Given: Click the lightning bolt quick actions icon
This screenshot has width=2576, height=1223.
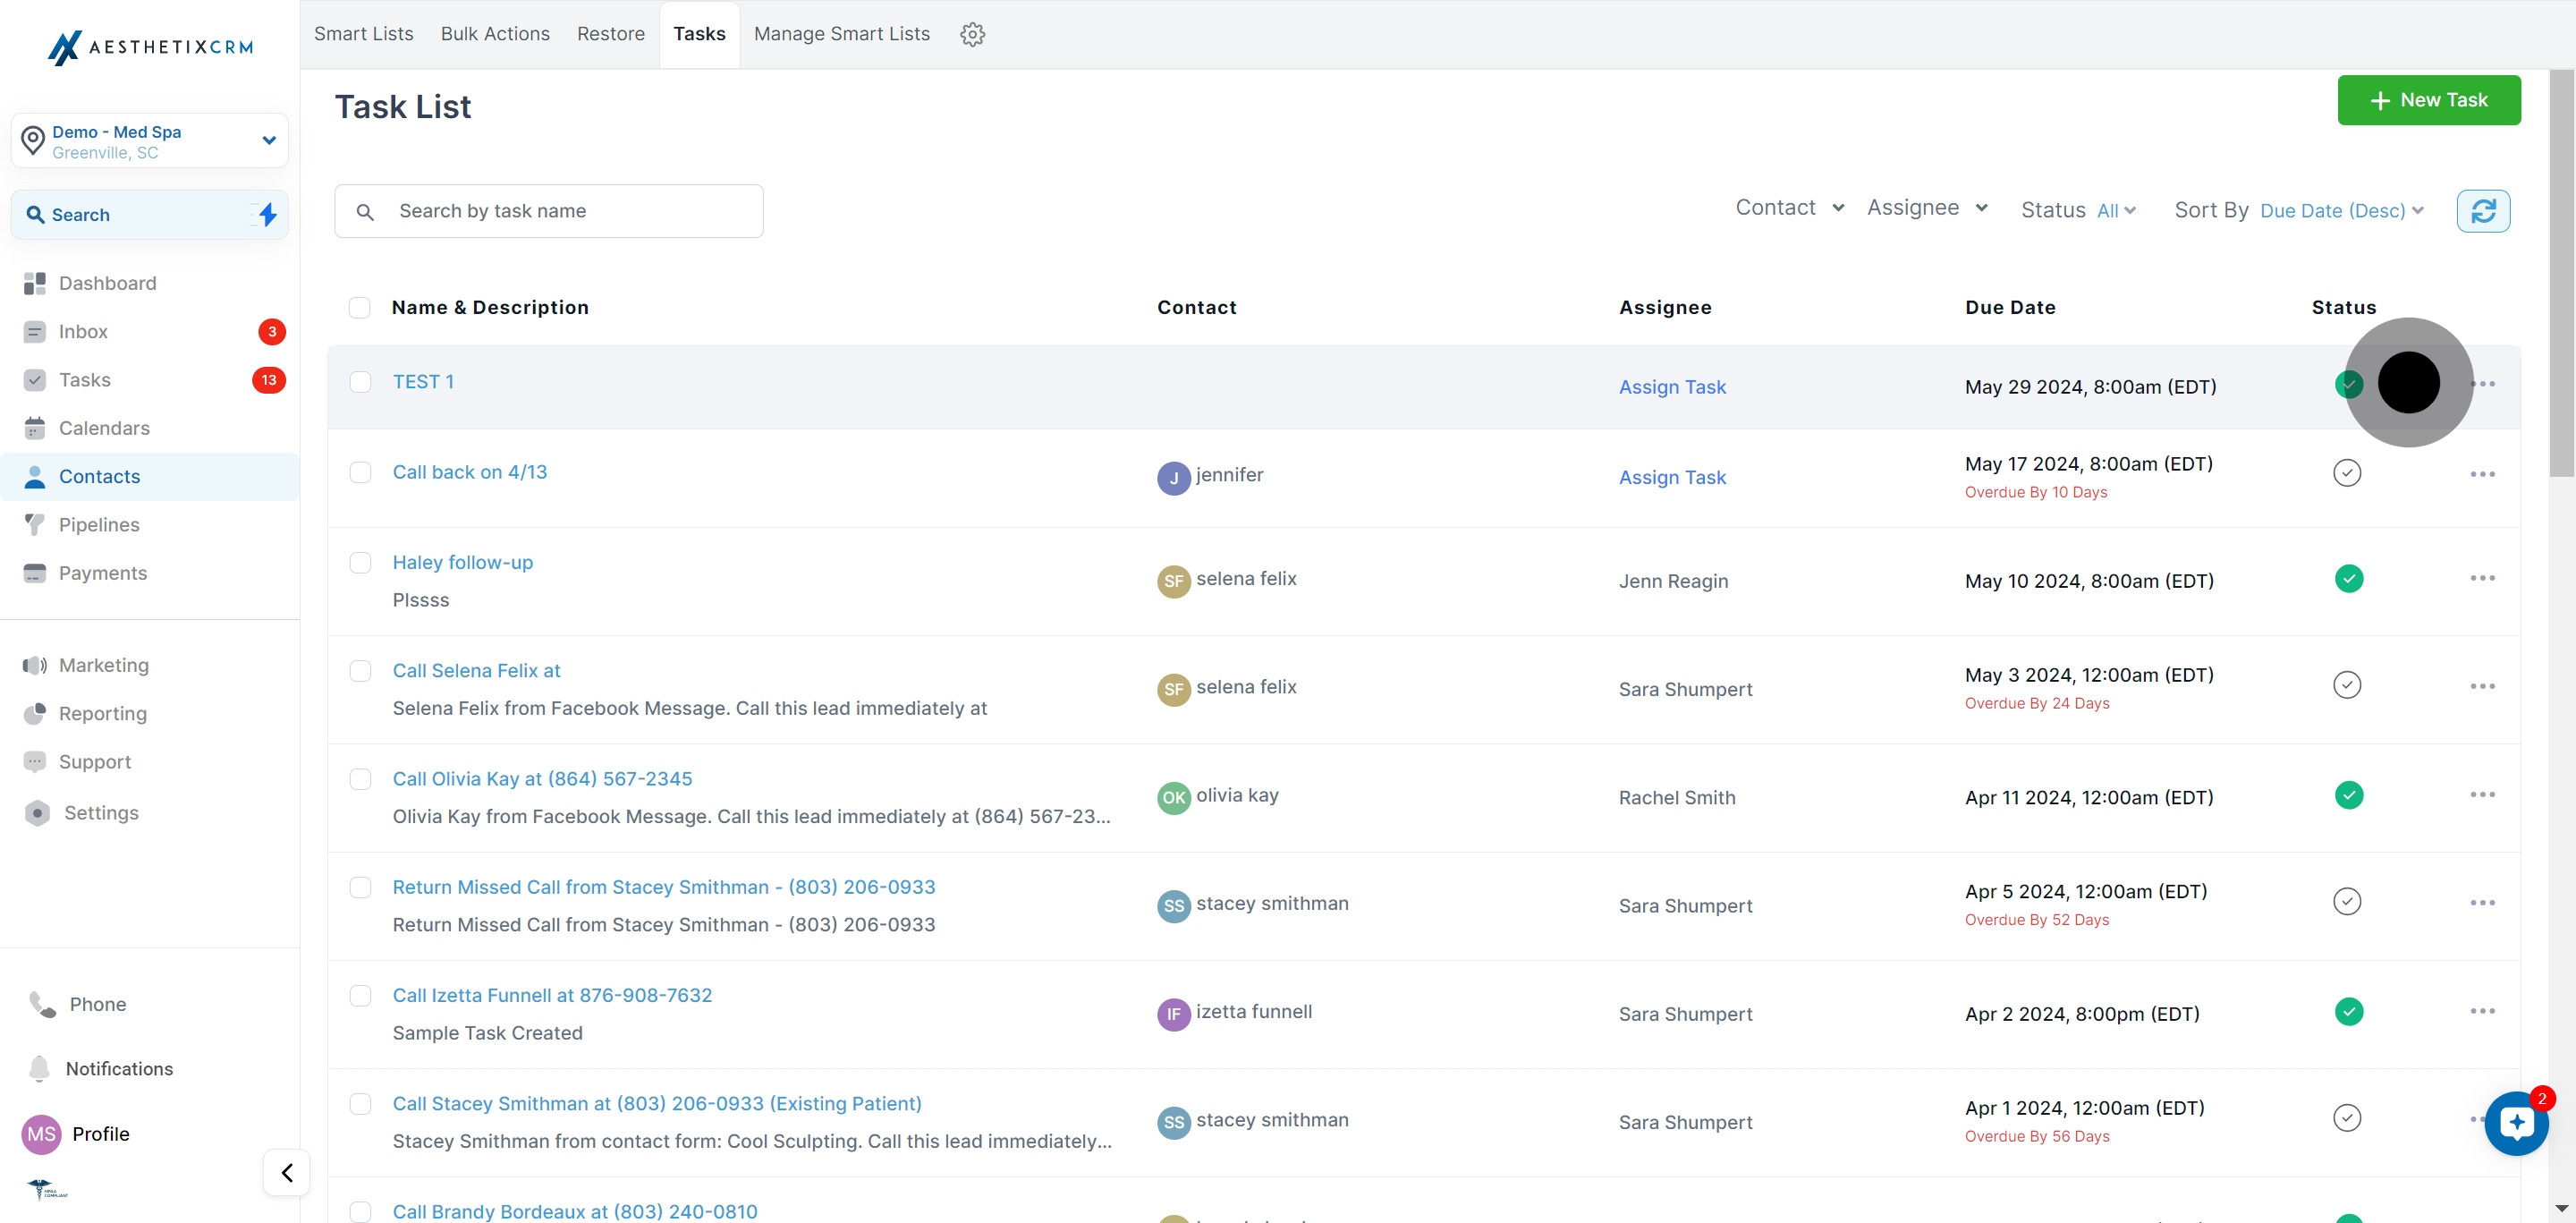Looking at the screenshot, I should [x=267, y=214].
